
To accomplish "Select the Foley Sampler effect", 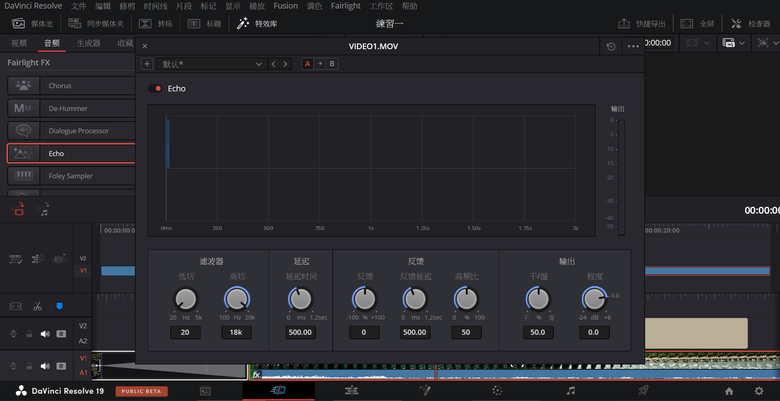I will click(x=71, y=176).
